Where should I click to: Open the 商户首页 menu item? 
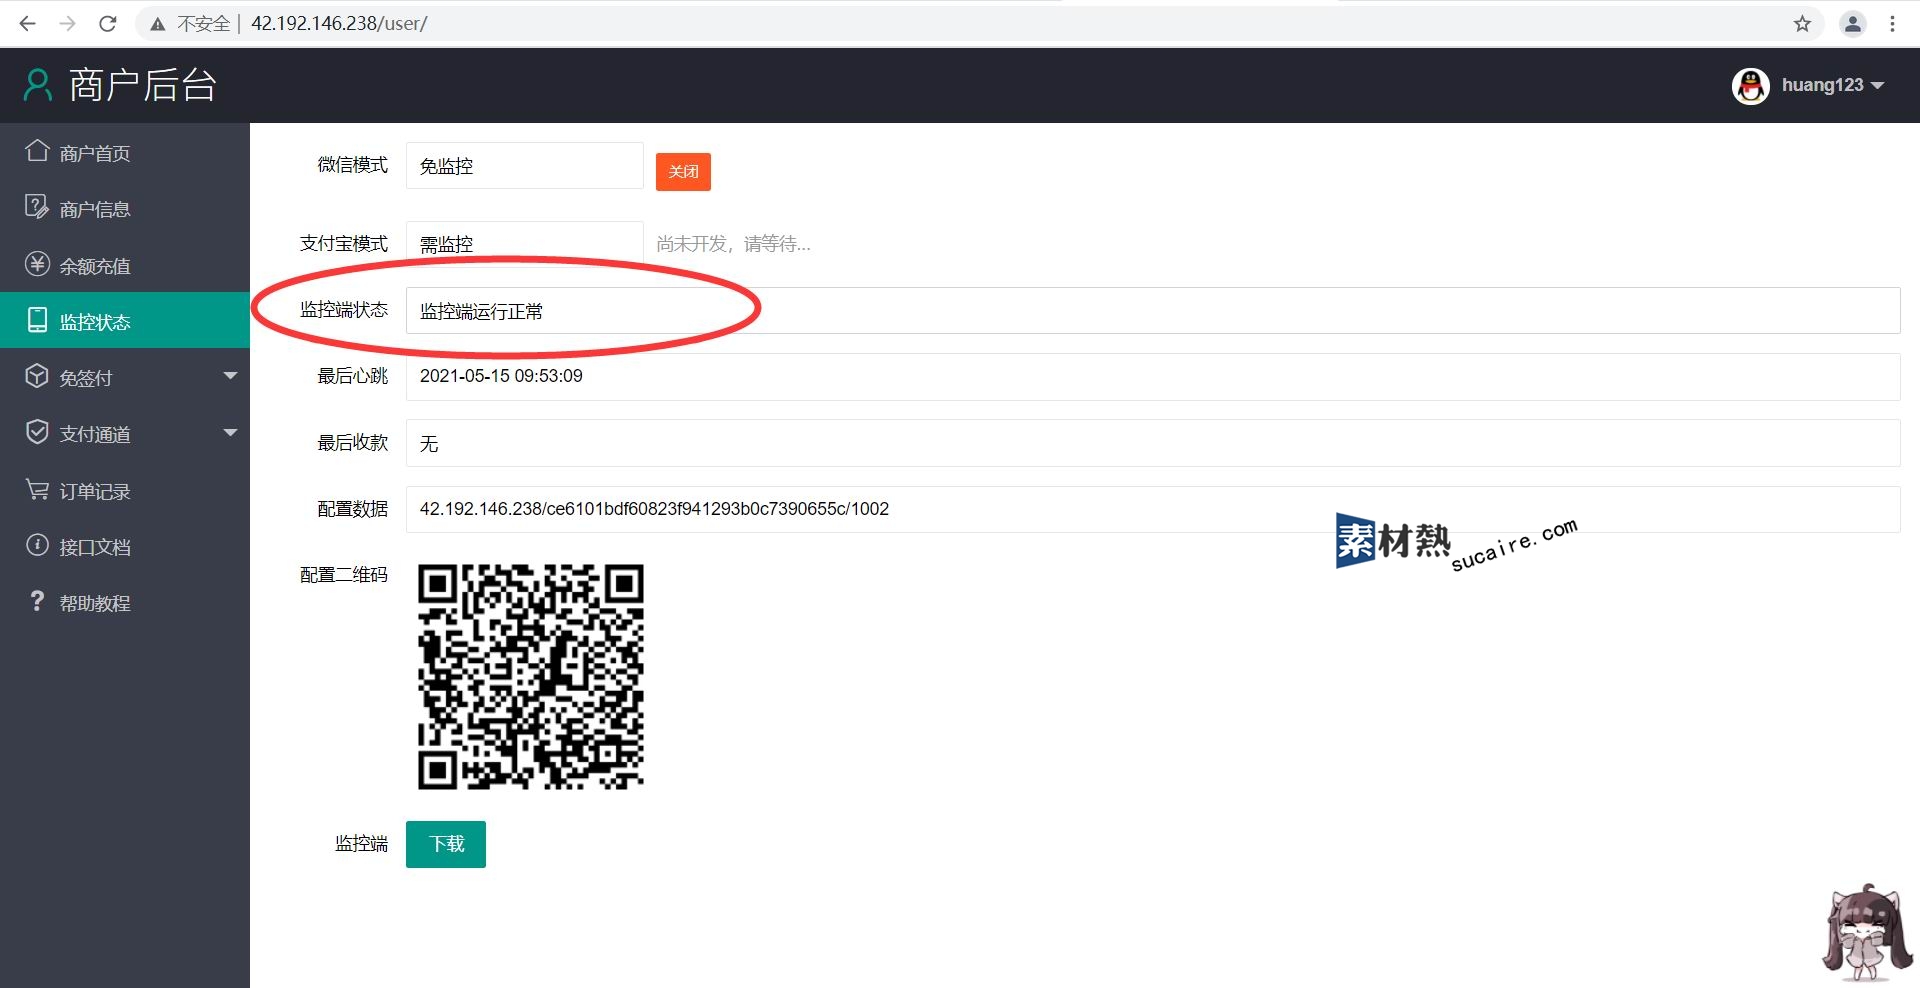click(125, 152)
